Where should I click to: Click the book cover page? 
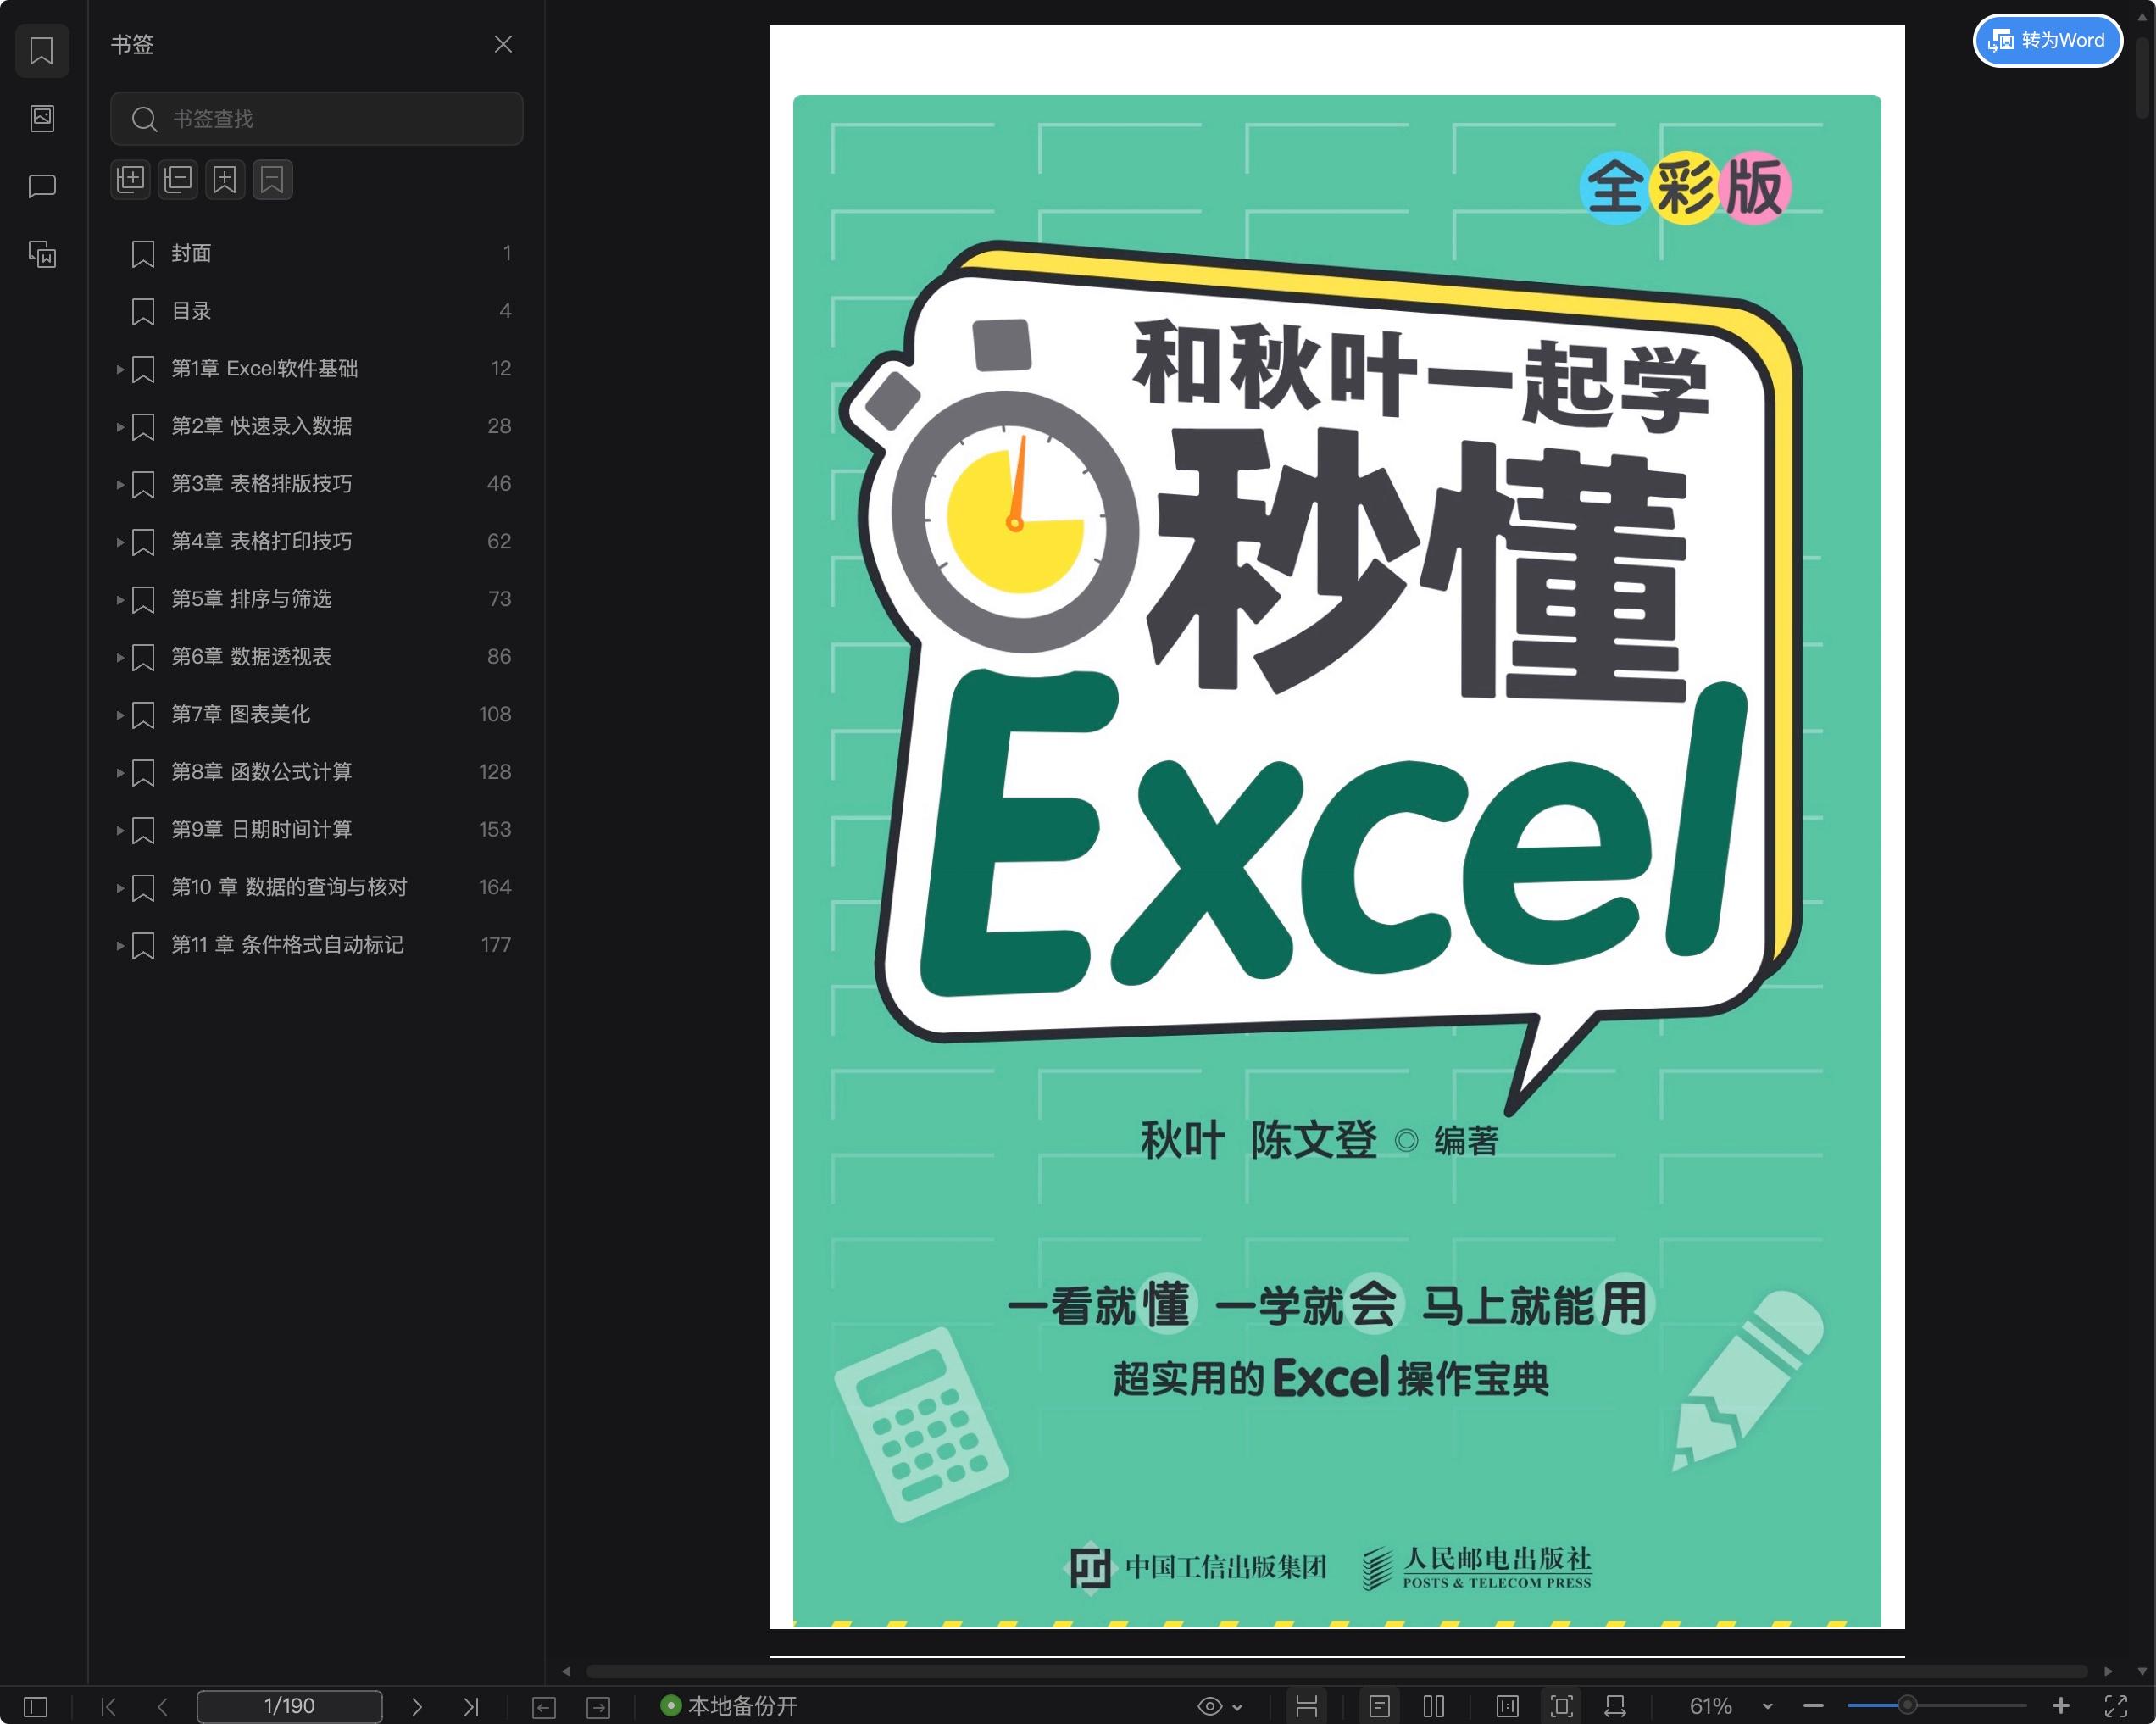[x=1336, y=826]
